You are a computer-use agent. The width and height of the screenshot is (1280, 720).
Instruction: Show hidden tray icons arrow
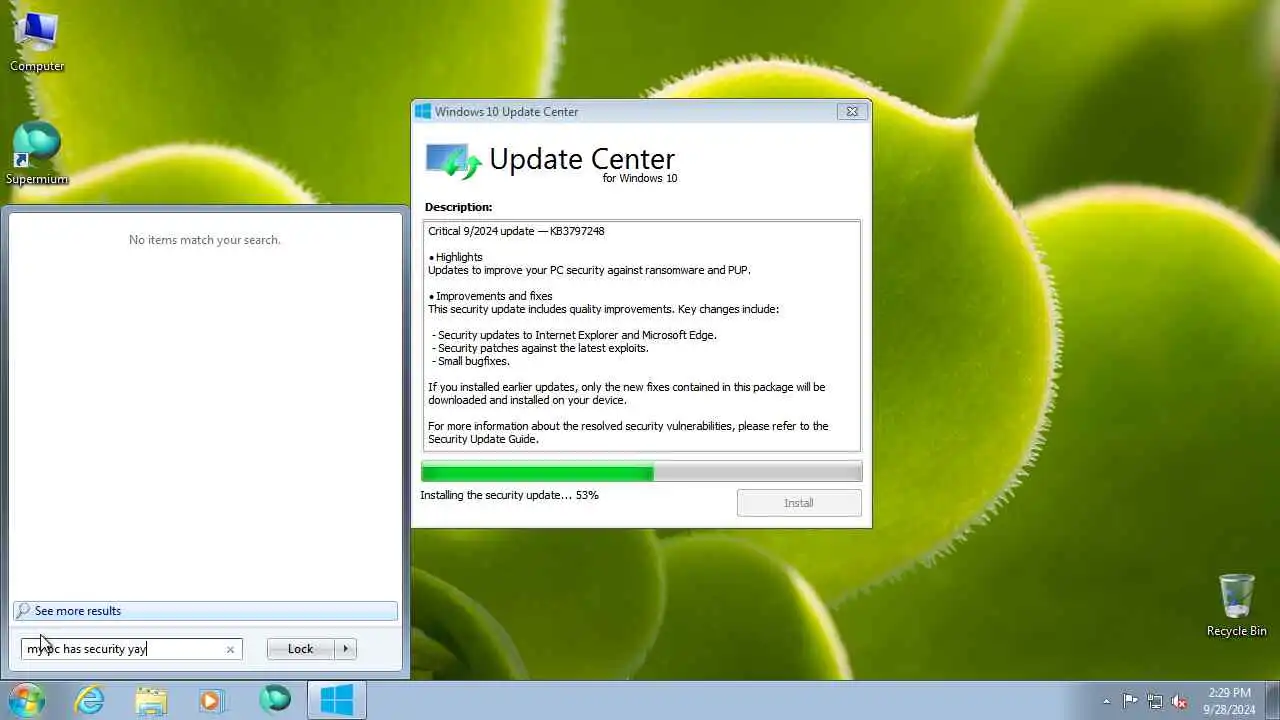tap(1106, 701)
